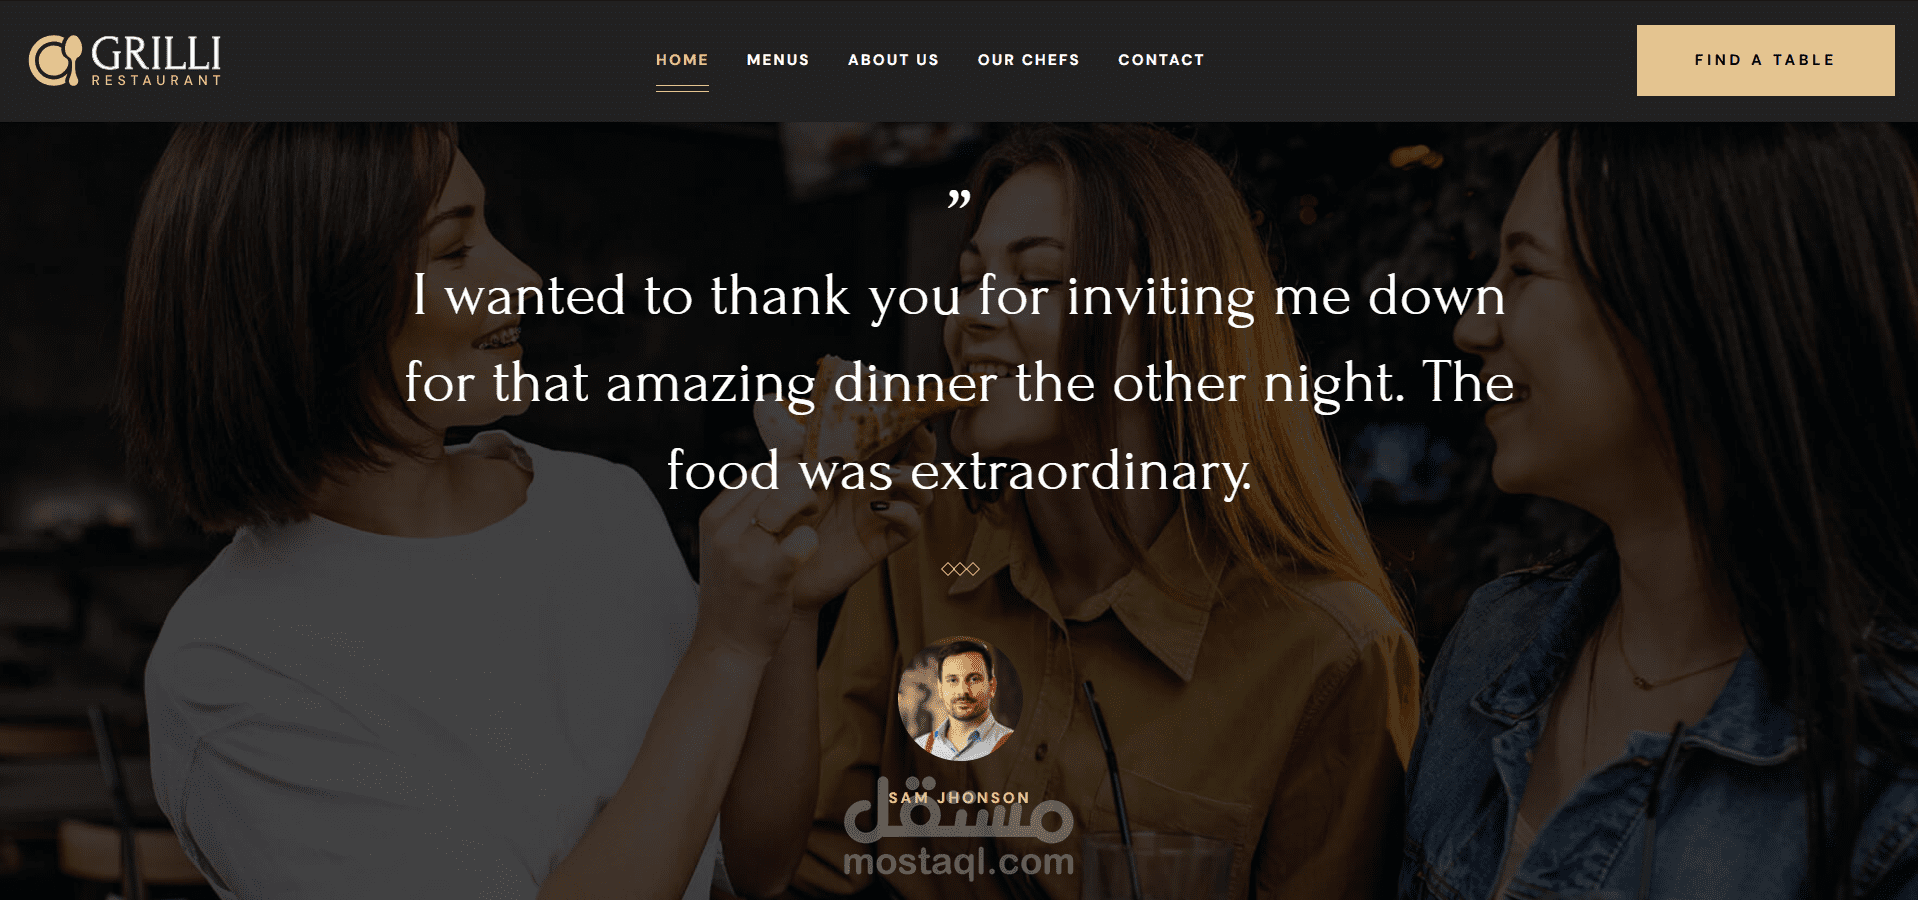Click the three-diamond separator ornament
The image size is (1918, 900).
(960, 569)
